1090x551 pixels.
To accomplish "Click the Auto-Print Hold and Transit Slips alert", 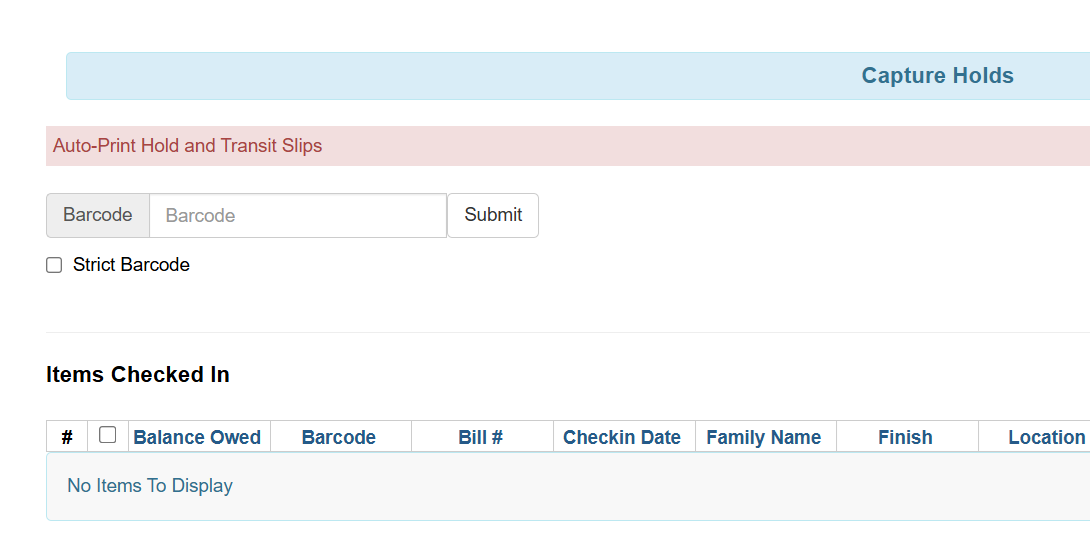I will (x=188, y=146).
